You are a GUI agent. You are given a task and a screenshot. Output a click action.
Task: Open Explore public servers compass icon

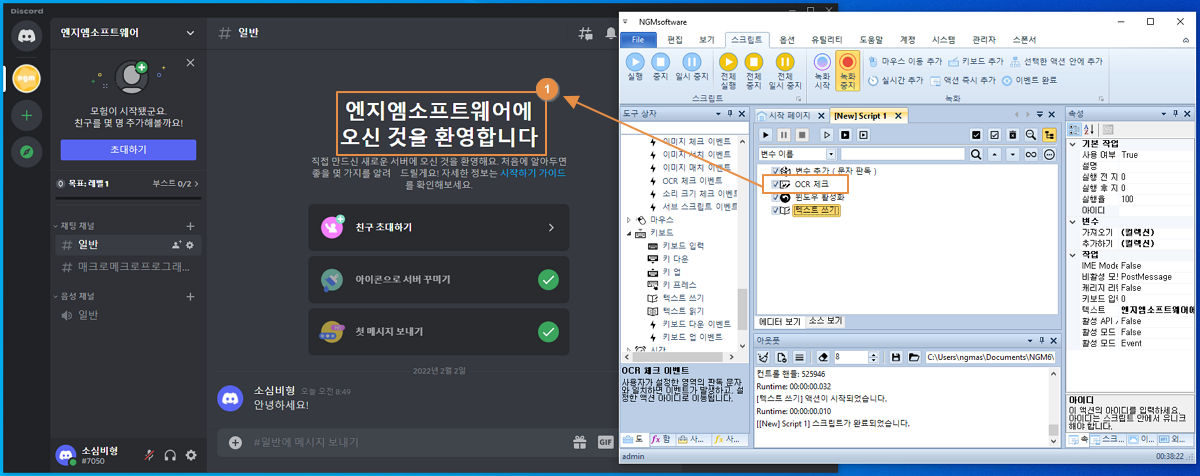pyautogui.click(x=26, y=152)
